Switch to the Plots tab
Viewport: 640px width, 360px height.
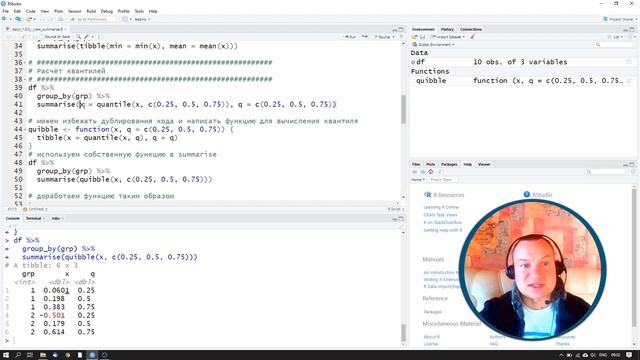[x=430, y=164]
